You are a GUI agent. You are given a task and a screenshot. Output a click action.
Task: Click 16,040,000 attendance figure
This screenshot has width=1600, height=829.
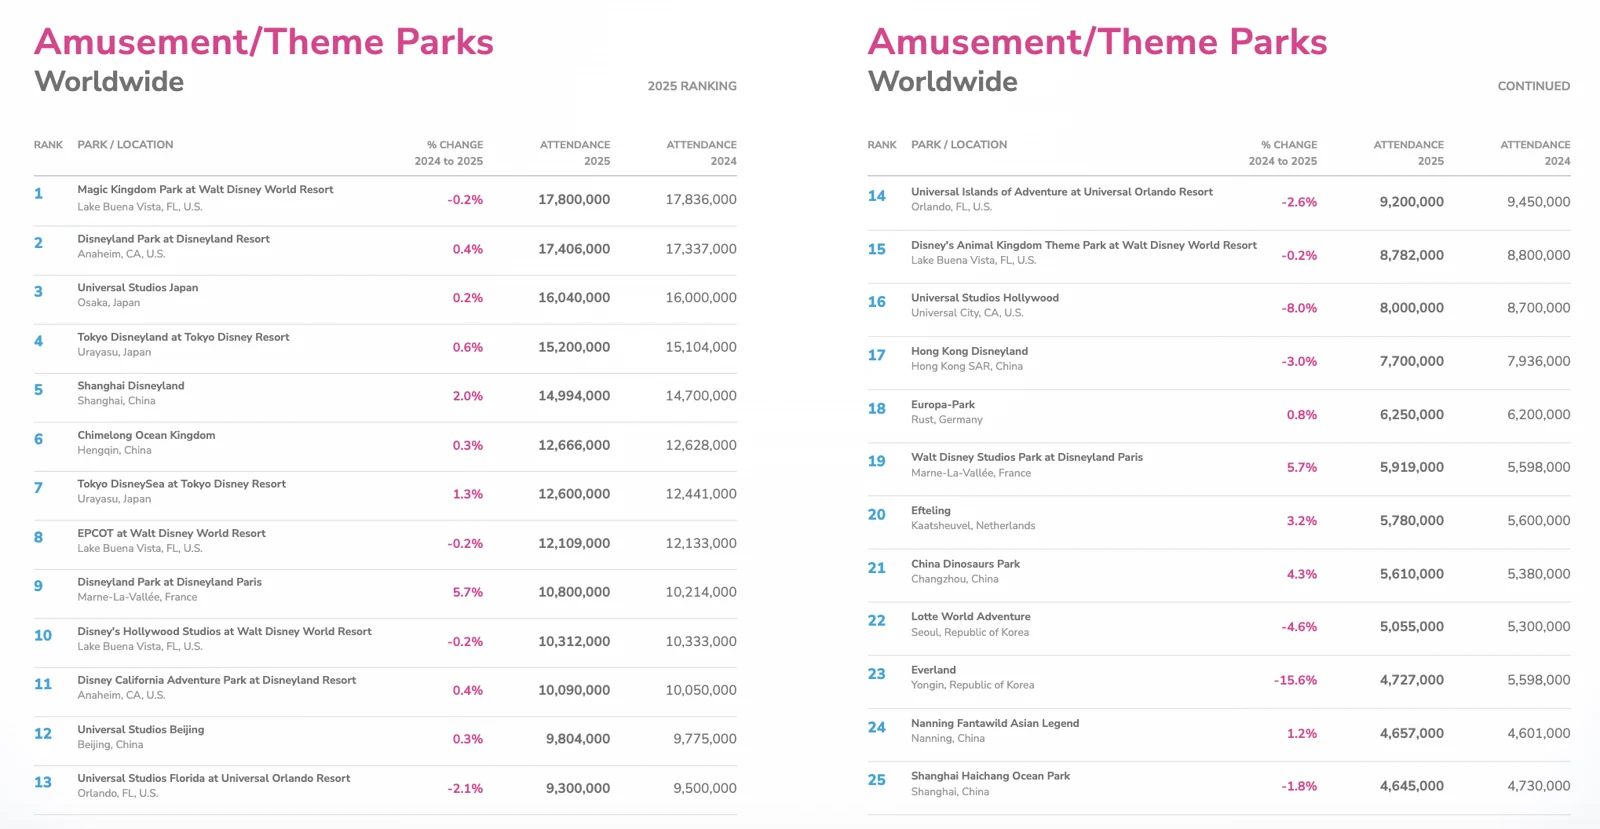pos(574,298)
